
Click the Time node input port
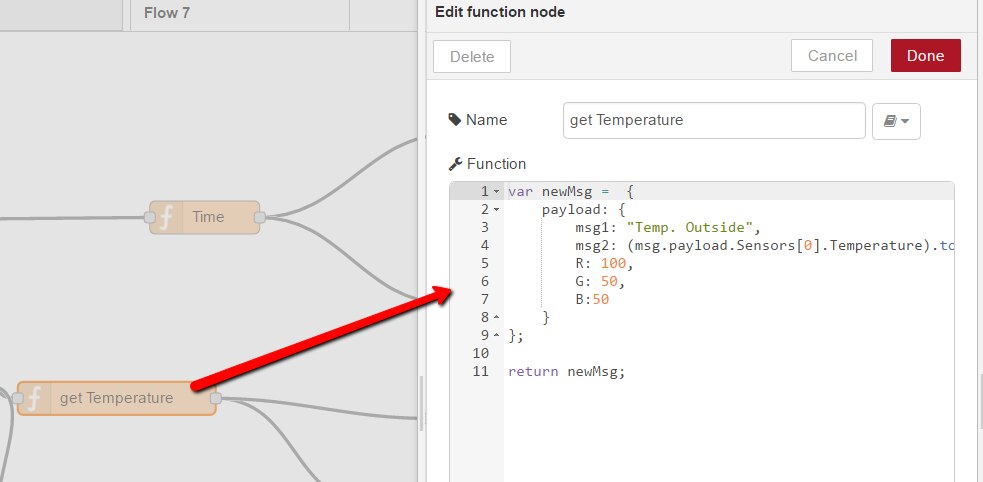click(149, 217)
